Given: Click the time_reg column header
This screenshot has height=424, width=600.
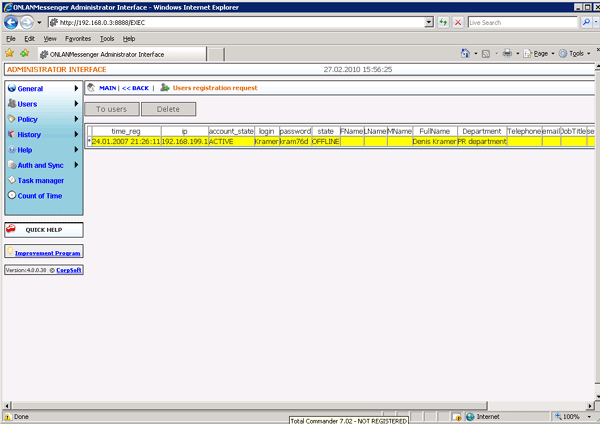Looking at the screenshot, I should coord(126,131).
